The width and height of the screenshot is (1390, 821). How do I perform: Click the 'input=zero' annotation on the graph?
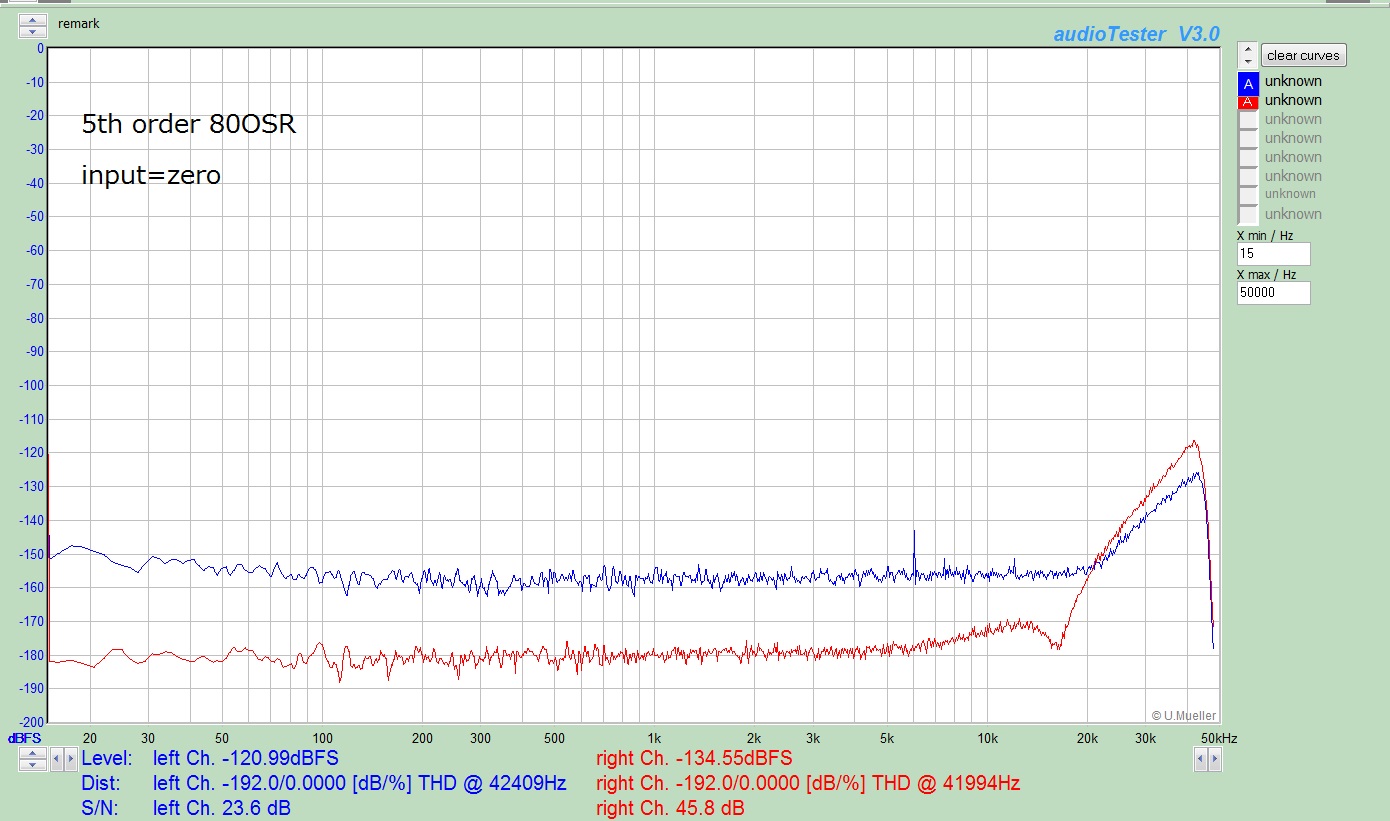click(x=151, y=175)
